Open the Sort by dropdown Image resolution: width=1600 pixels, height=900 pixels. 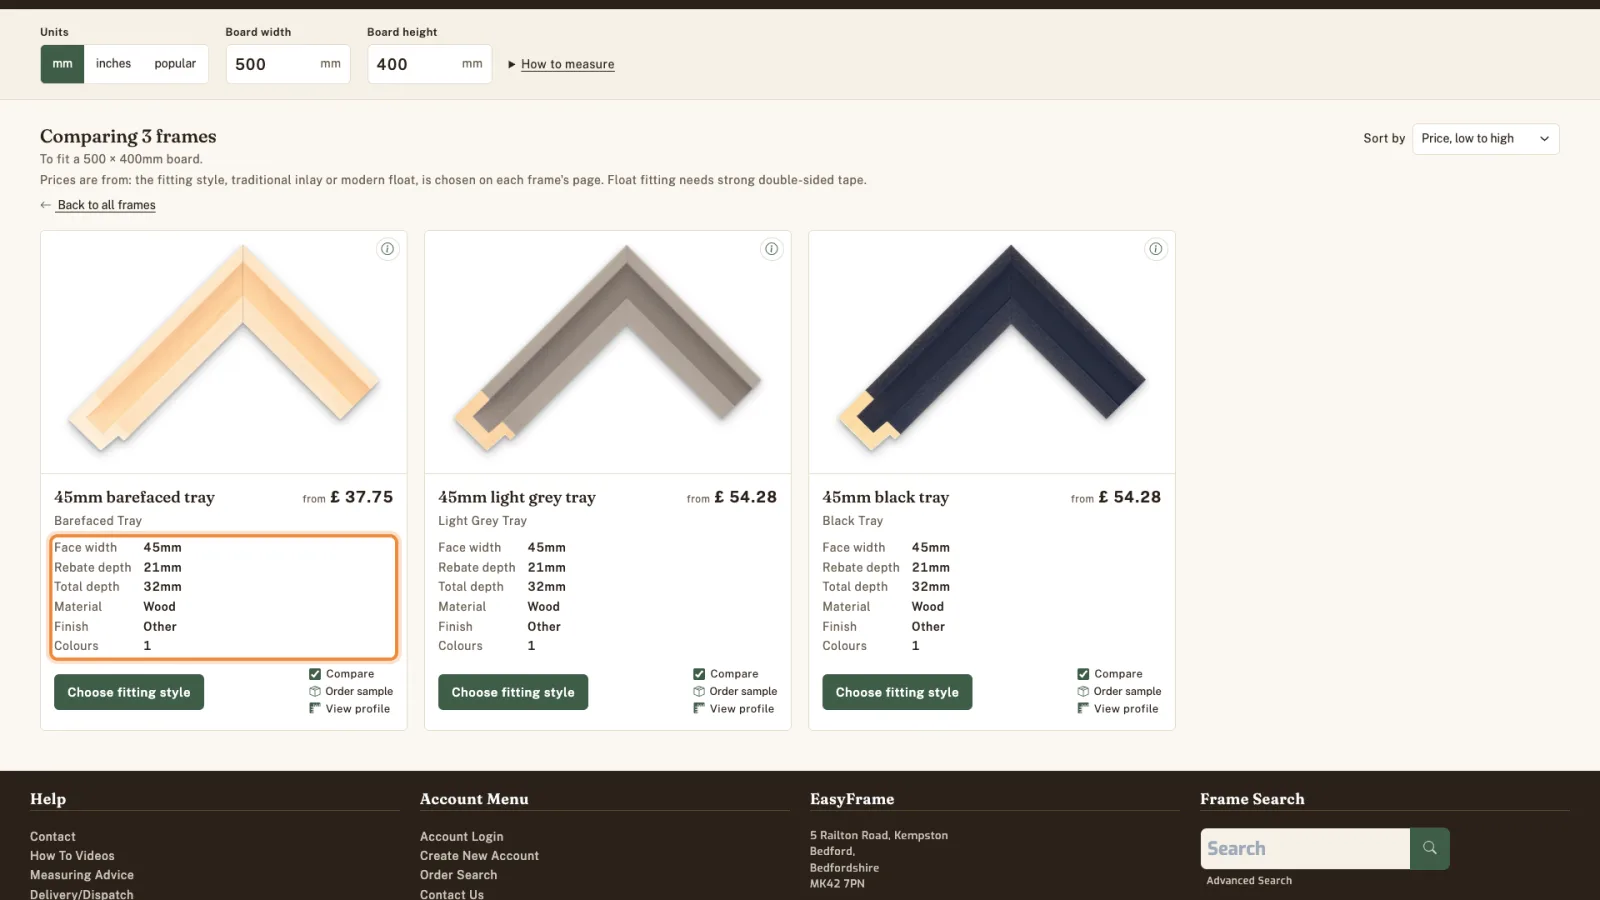pyautogui.click(x=1485, y=139)
